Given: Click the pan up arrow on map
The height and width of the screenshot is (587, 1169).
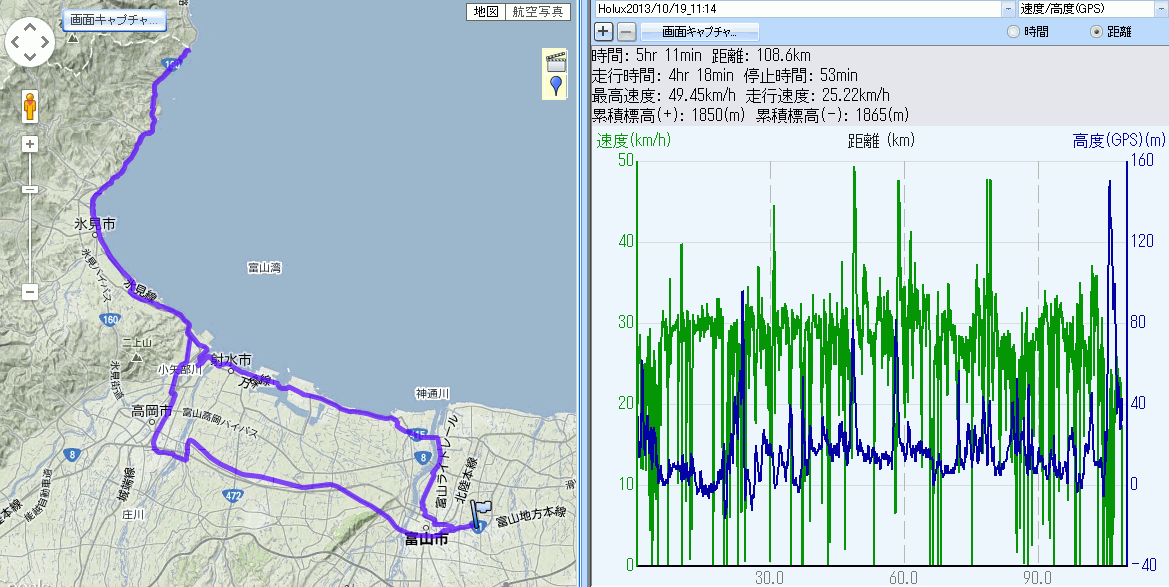Looking at the screenshot, I should 31,27.
